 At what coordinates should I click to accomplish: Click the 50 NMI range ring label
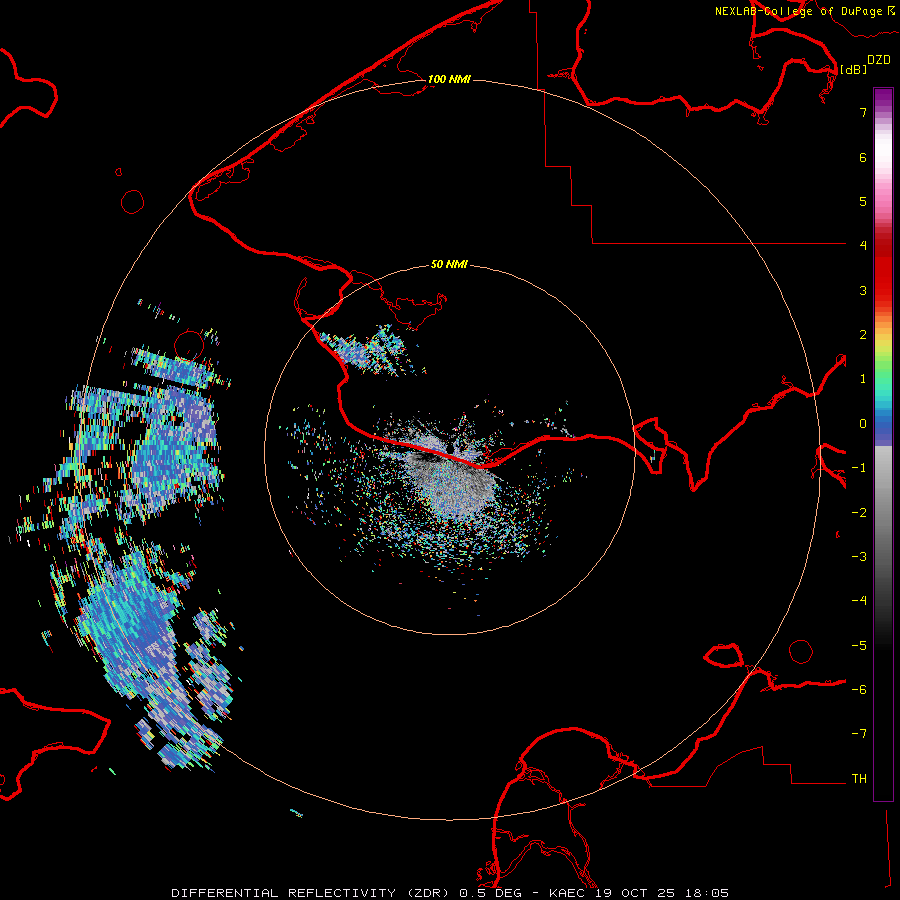[449, 264]
